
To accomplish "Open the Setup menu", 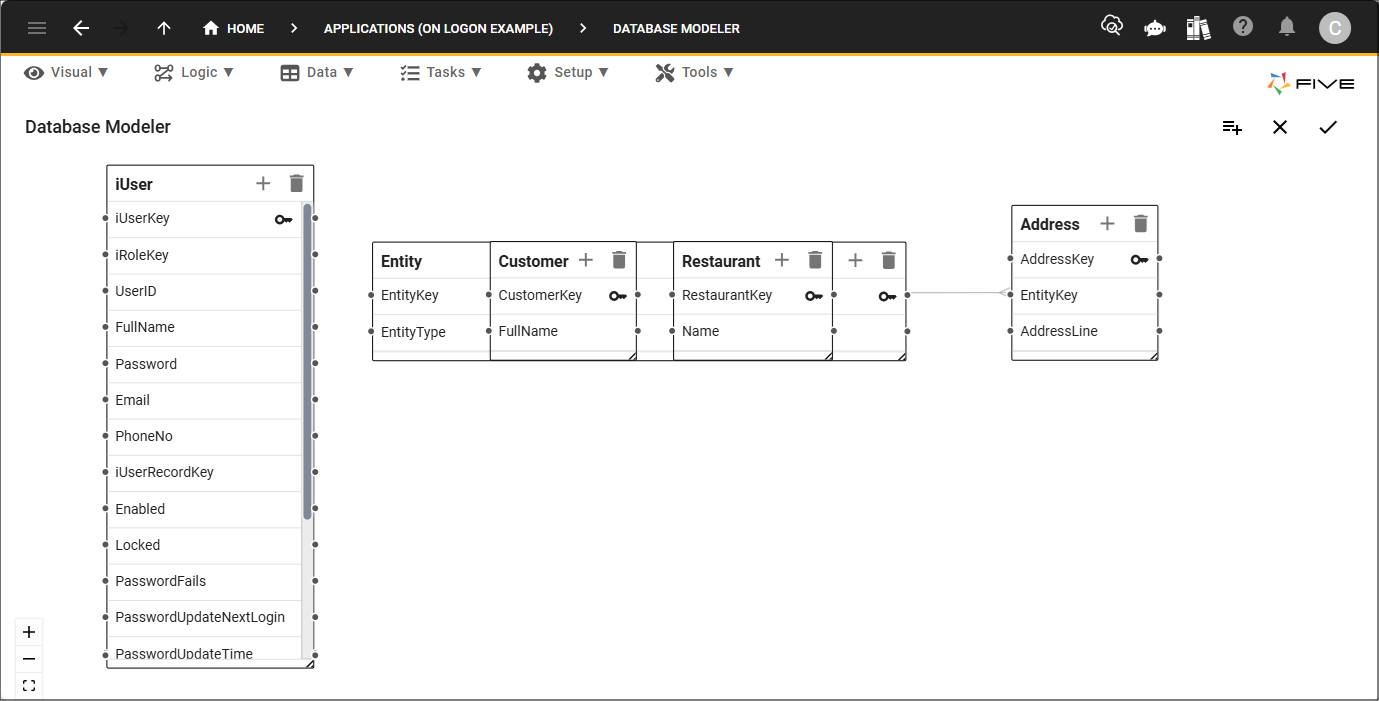I will click(568, 72).
